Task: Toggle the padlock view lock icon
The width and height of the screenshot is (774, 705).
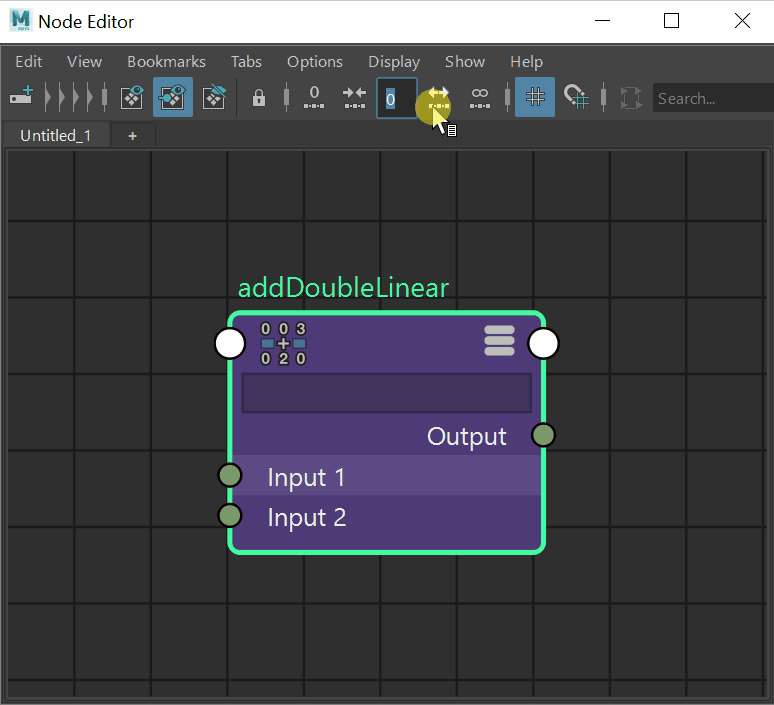Action: click(259, 98)
